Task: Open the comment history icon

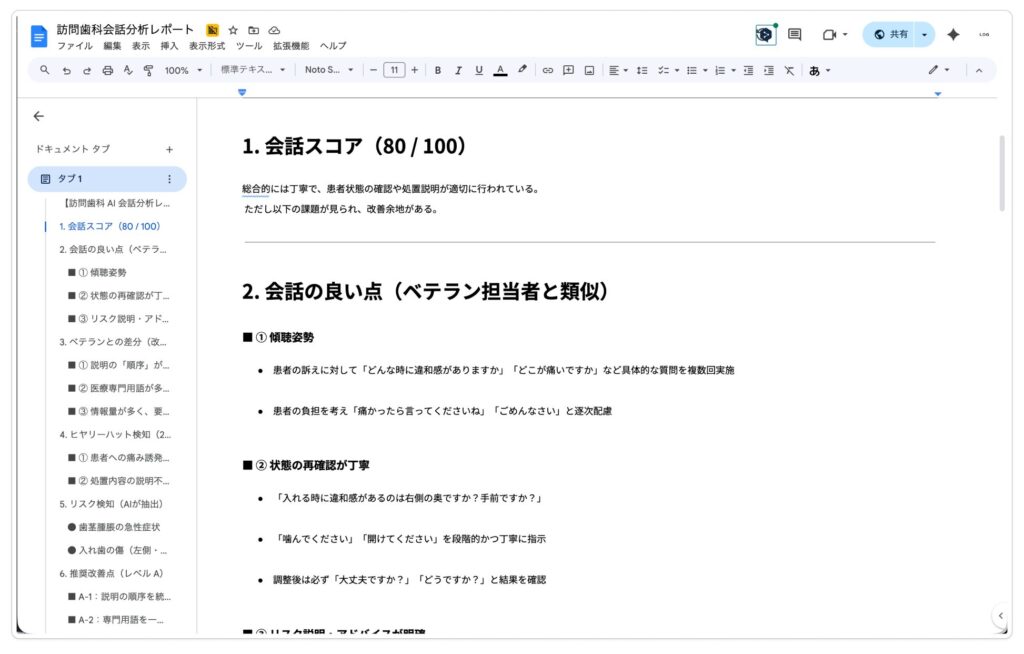Action: (794, 34)
